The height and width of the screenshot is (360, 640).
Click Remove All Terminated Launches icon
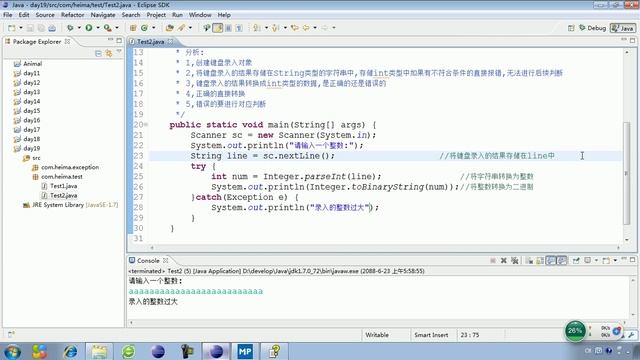[514, 260]
